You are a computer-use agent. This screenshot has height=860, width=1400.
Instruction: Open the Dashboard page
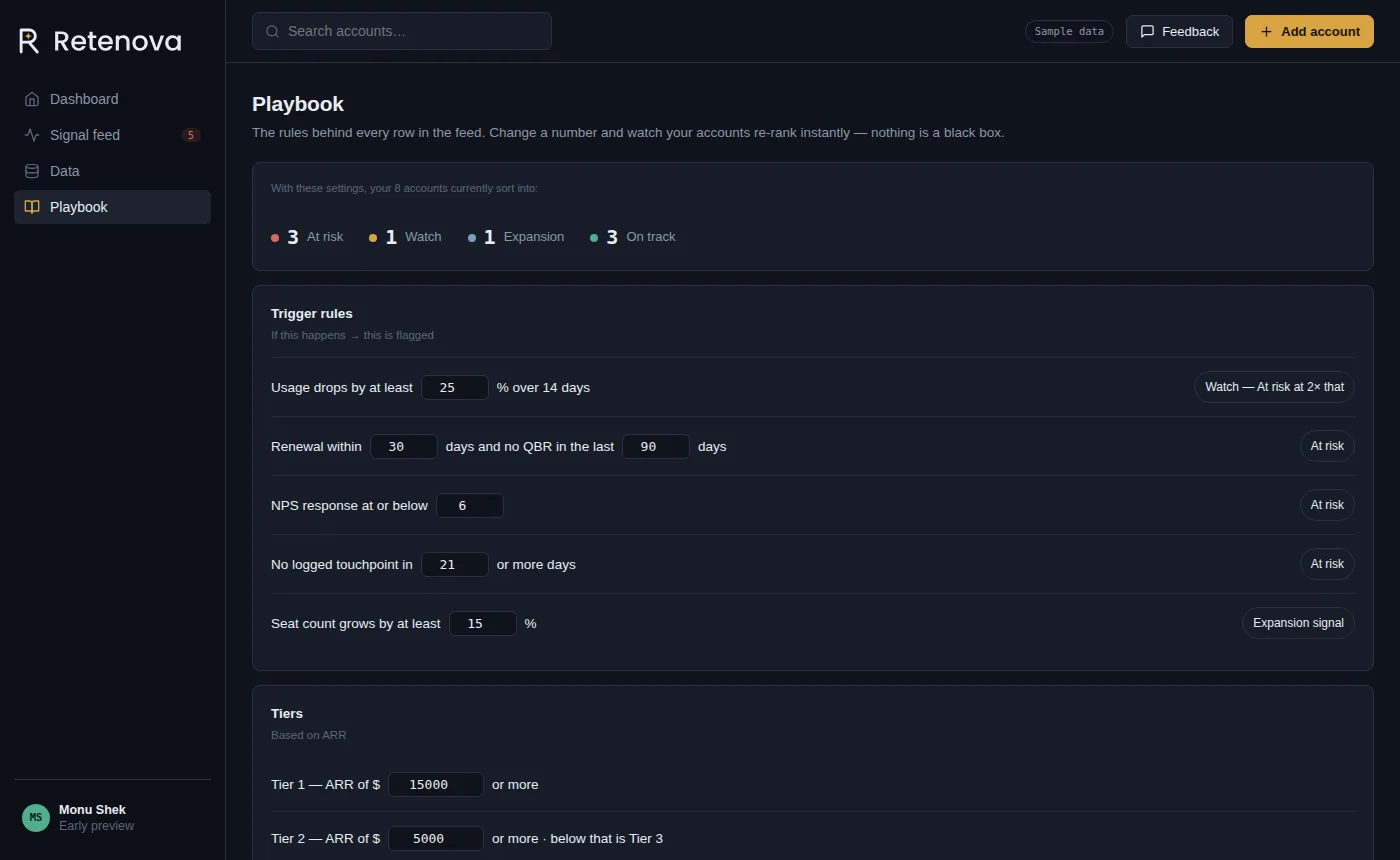point(112,99)
